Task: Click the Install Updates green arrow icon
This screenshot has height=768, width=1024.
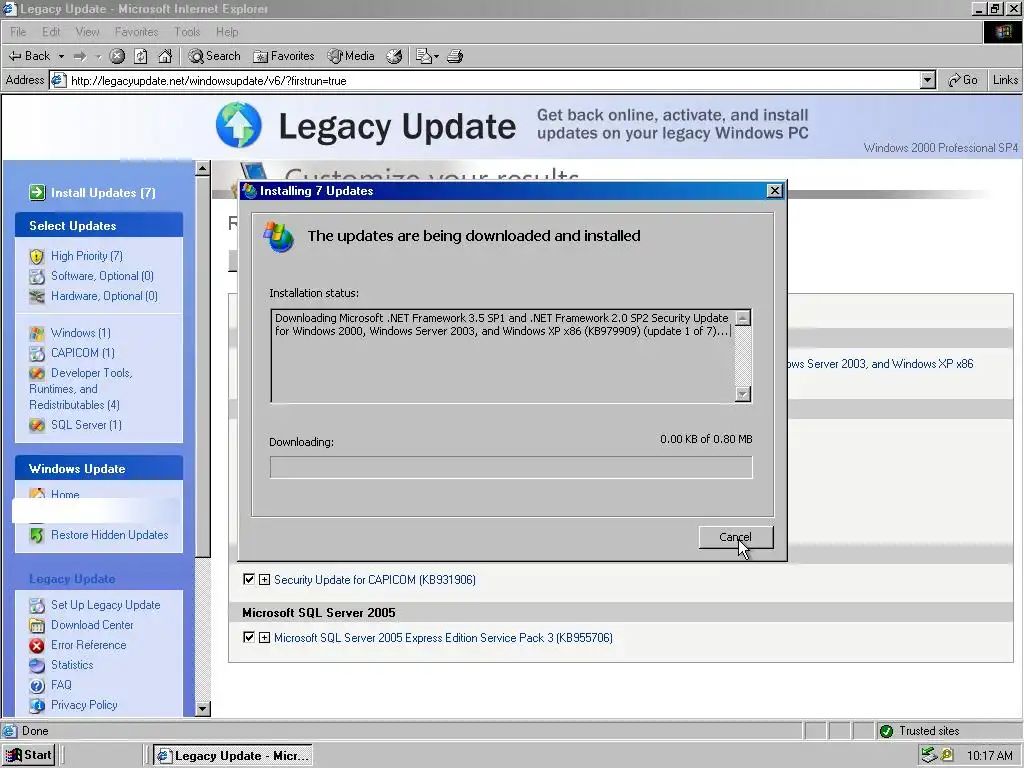Action: tap(37, 193)
